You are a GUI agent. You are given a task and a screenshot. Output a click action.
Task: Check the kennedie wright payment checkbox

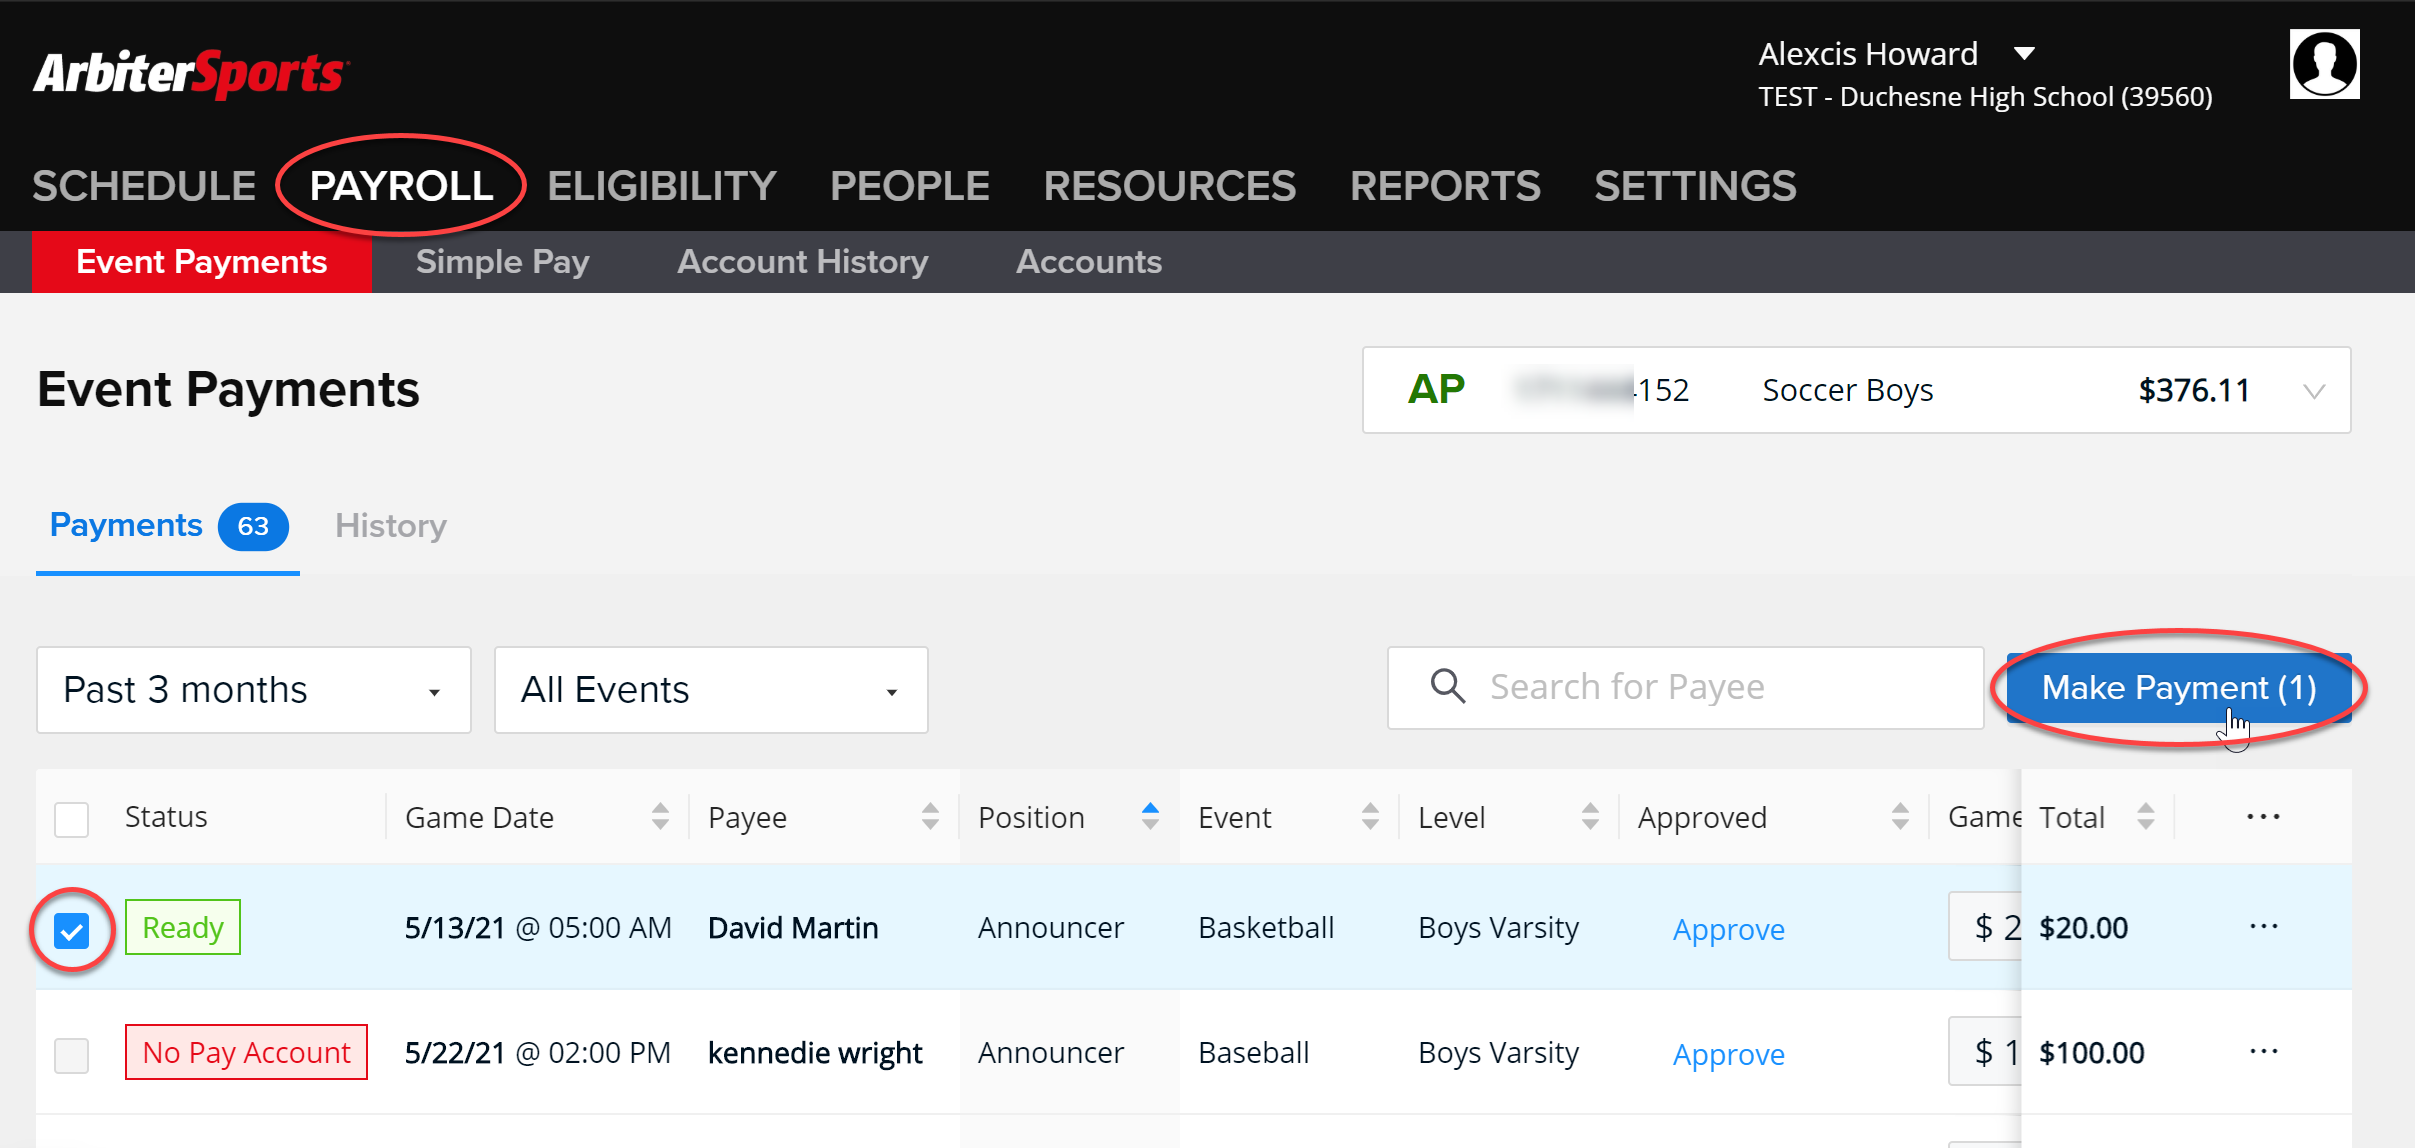(71, 1055)
